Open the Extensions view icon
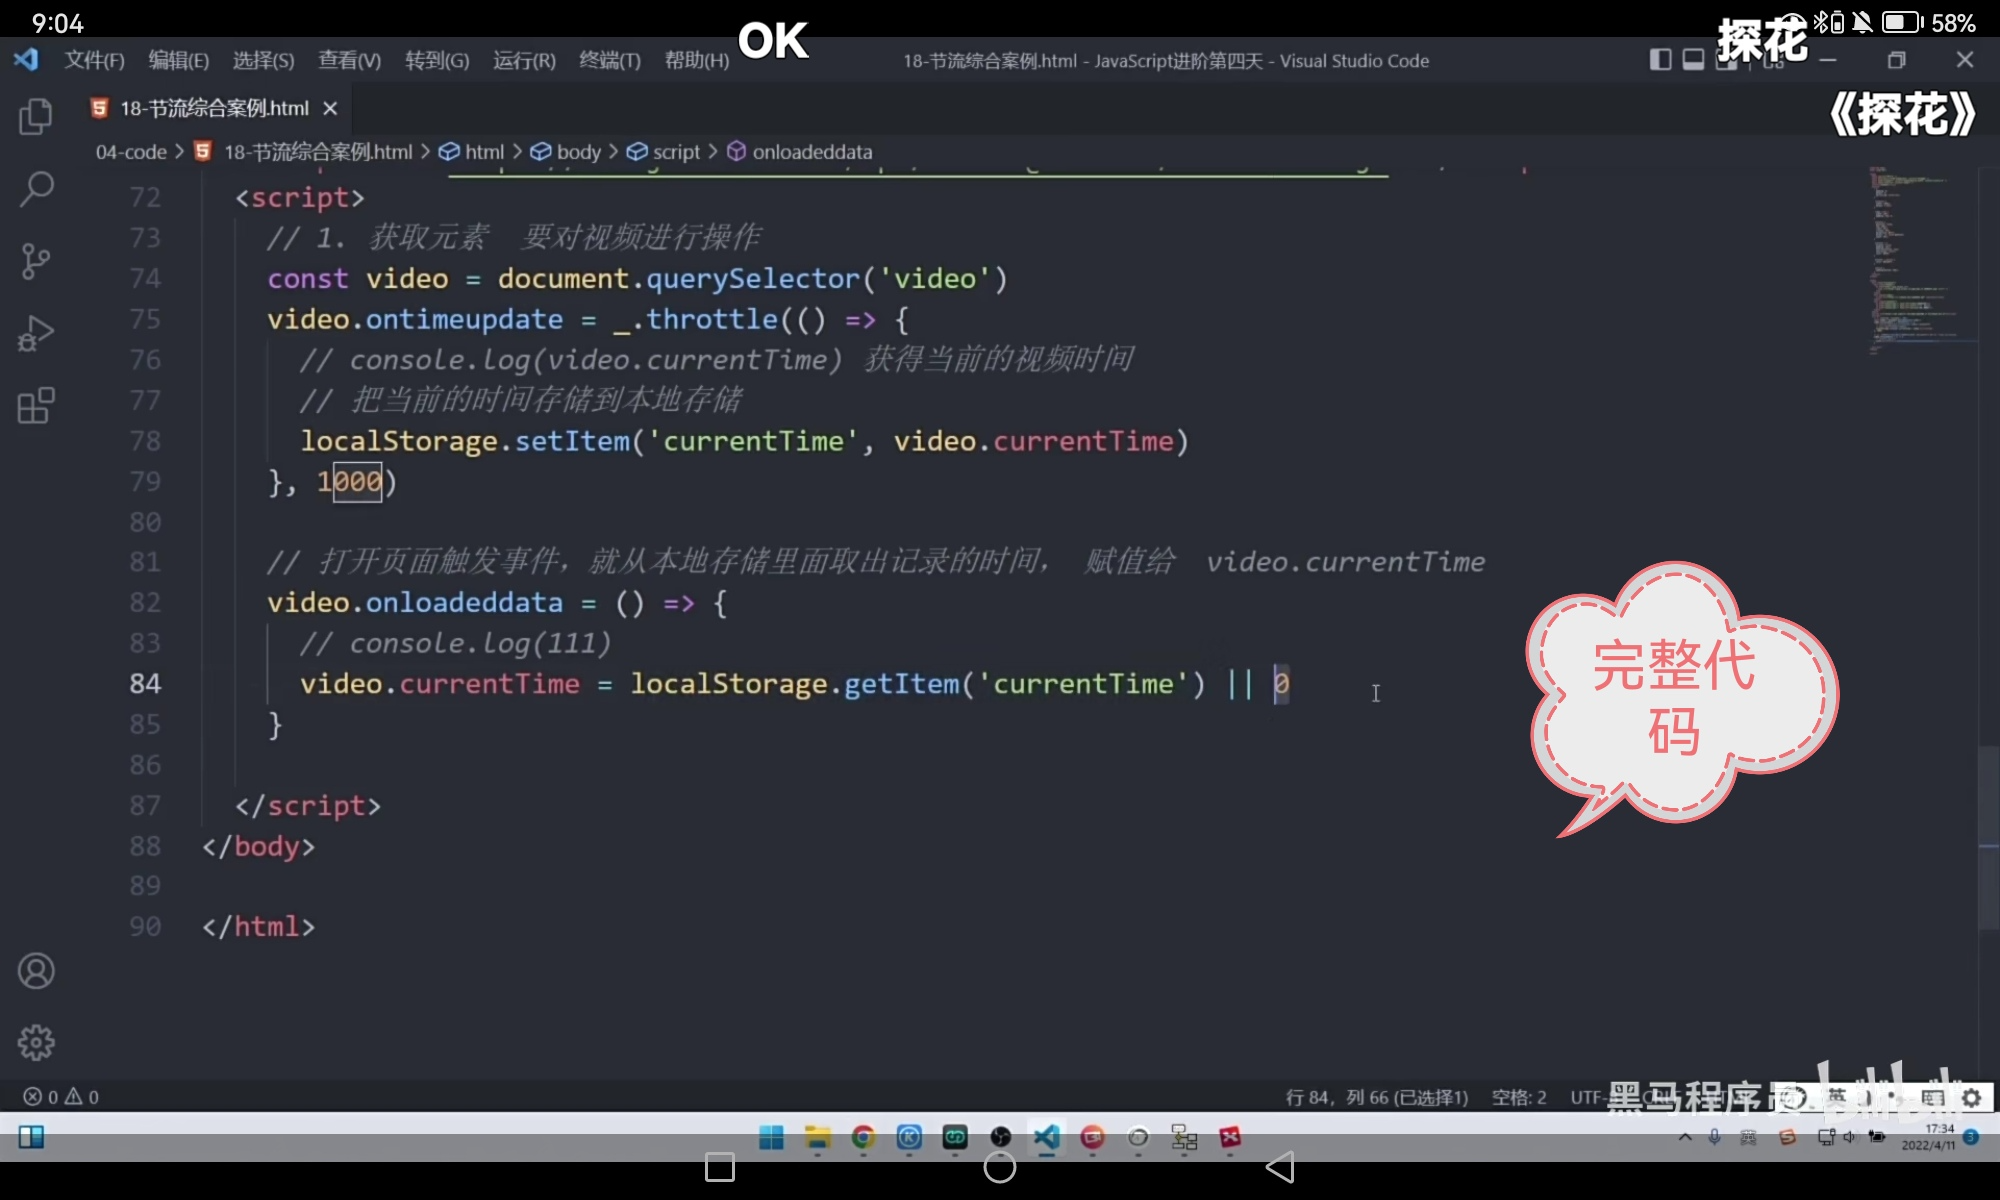The image size is (2000, 1200). click(36, 406)
